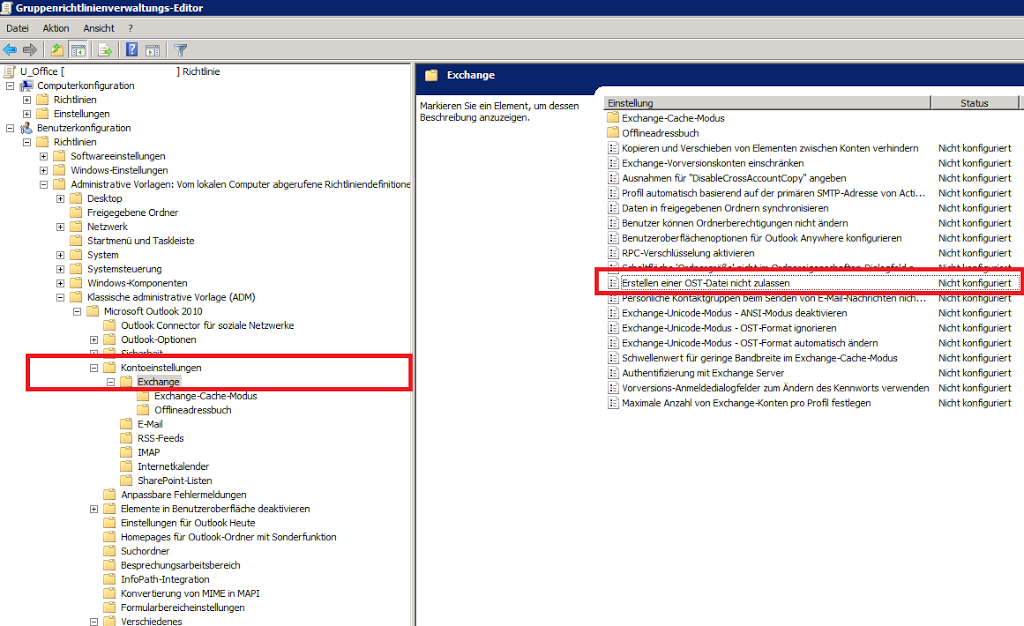1024x626 pixels.
Task: Open Help via the blue question-mark icon
Action: [x=132, y=49]
